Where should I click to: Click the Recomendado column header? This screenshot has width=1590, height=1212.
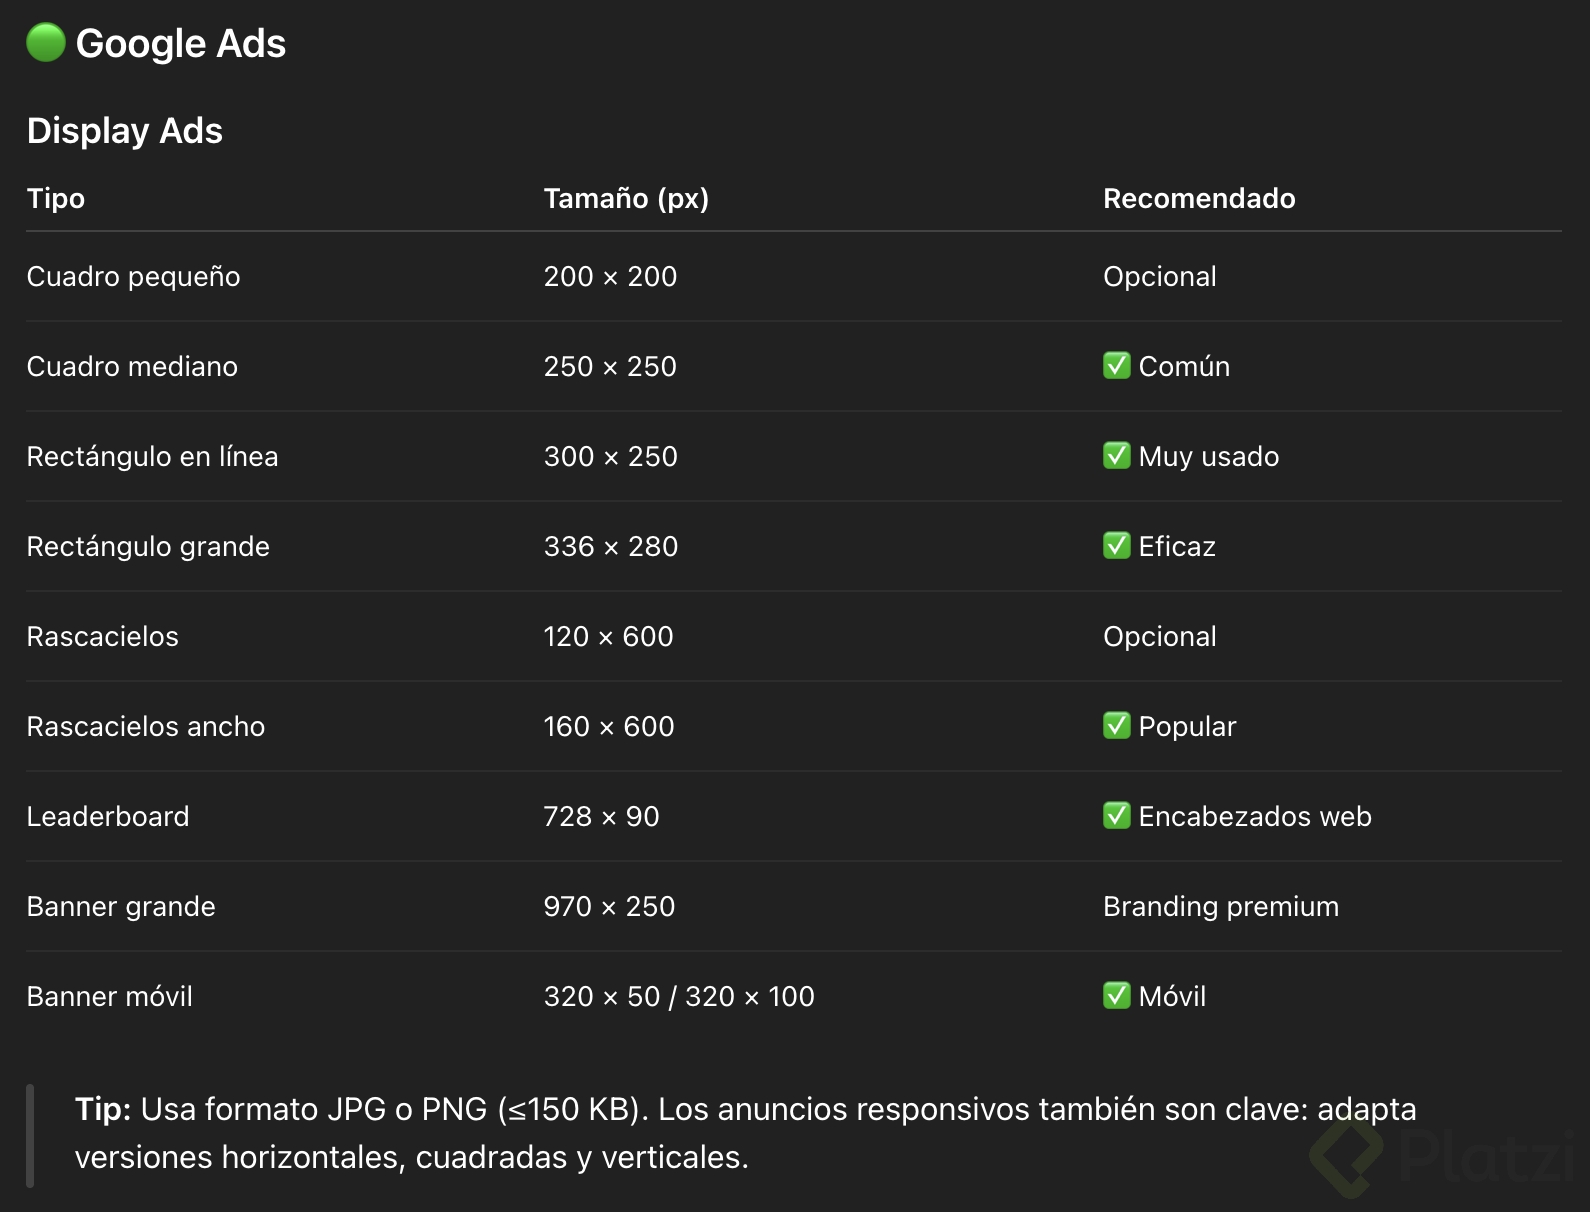(x=1199, y=198)
